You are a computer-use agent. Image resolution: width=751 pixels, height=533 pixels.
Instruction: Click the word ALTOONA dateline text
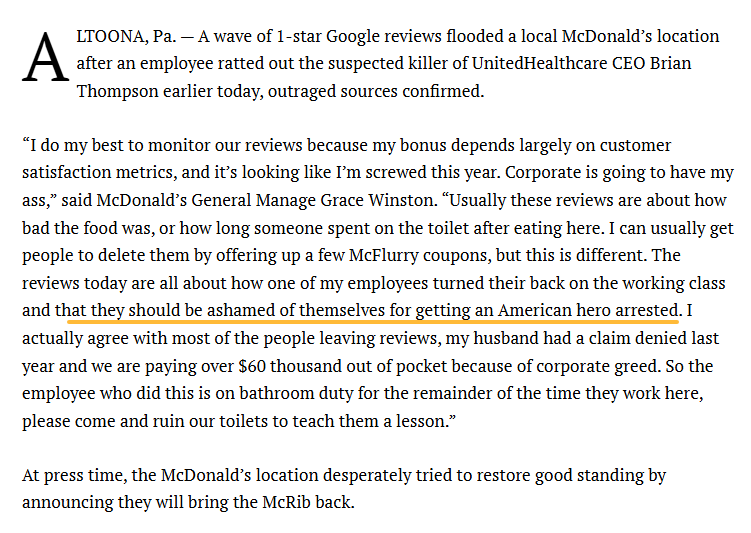[x=112, y=37]
